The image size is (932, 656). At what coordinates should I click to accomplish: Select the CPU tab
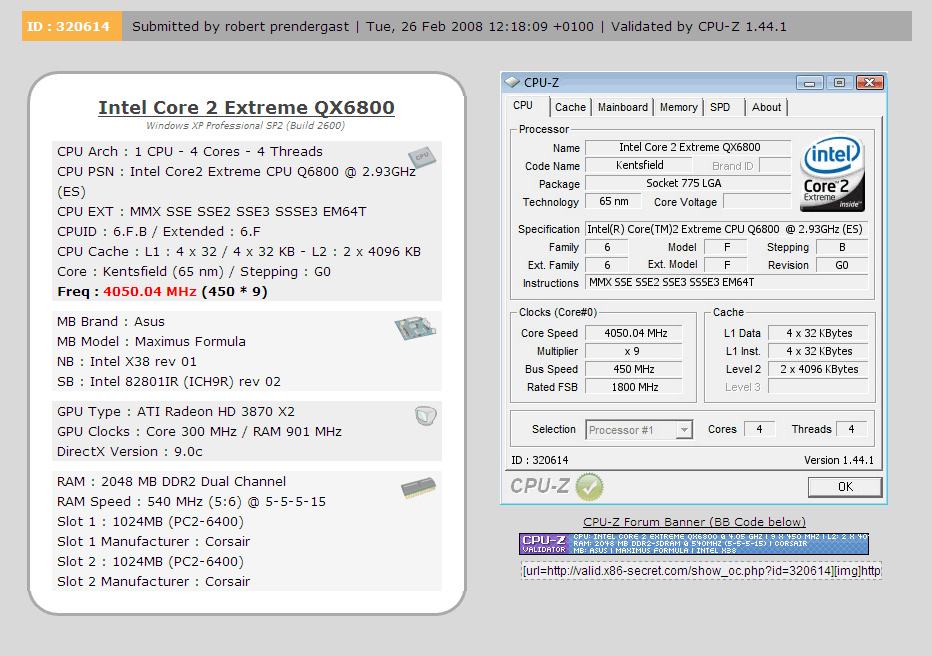[x=523, y=106]
